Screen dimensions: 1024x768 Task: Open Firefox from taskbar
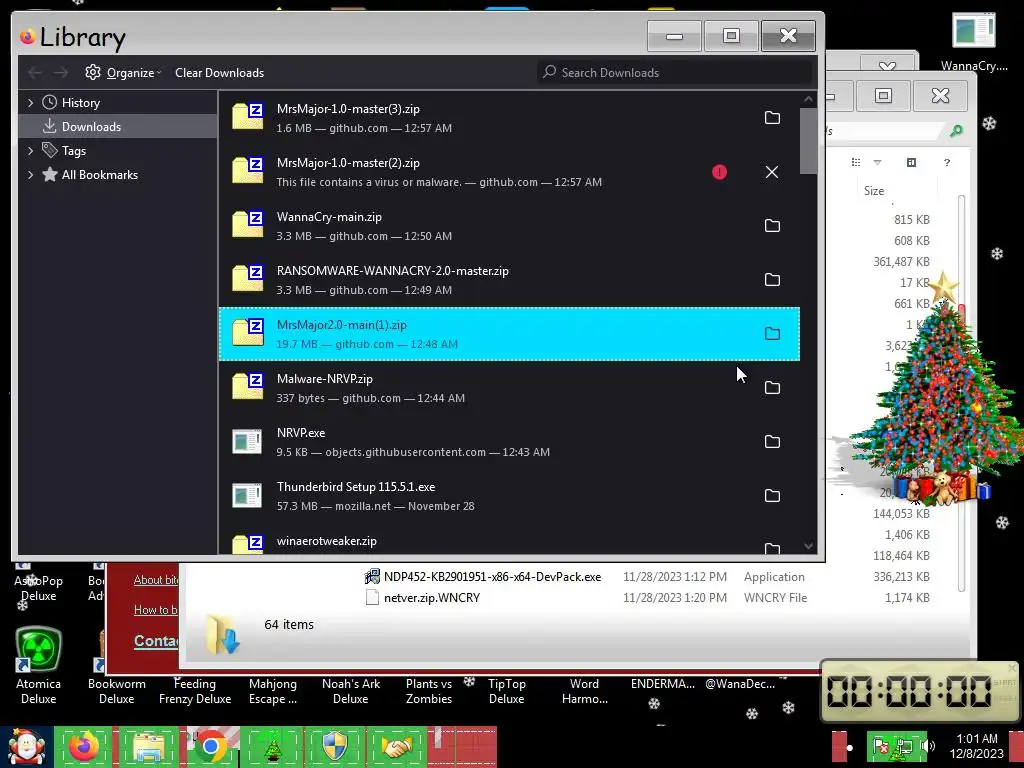(x=84, y=746)
